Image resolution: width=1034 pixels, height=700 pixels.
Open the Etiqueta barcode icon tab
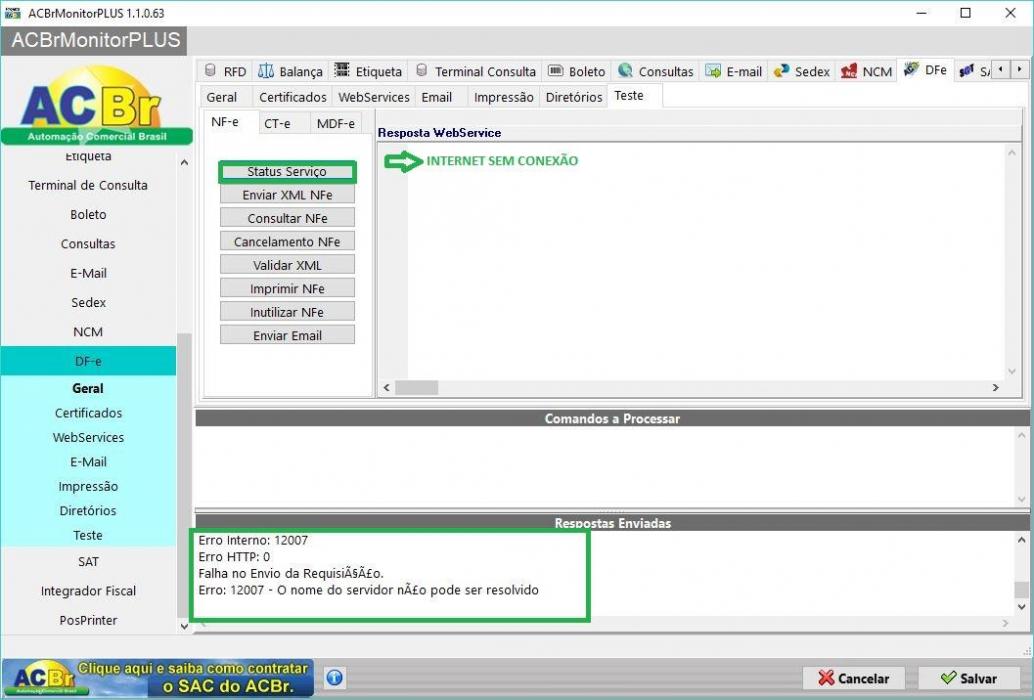point(369,71)
